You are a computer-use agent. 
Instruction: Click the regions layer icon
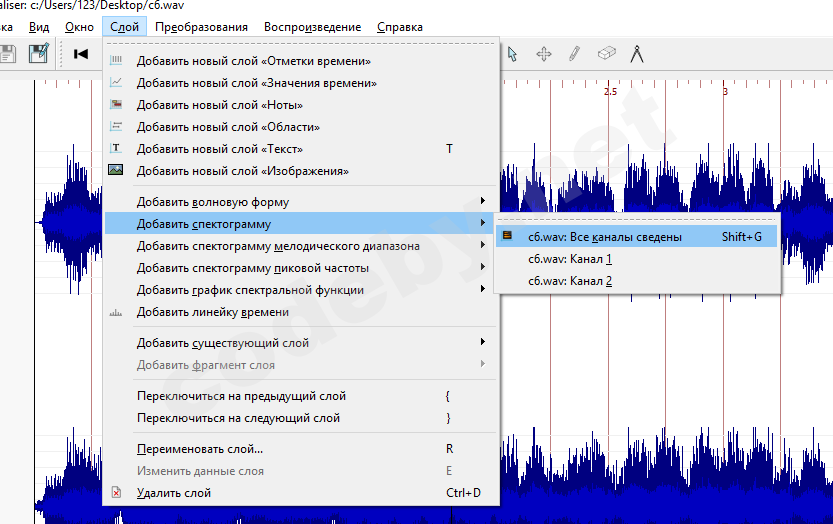116,126
